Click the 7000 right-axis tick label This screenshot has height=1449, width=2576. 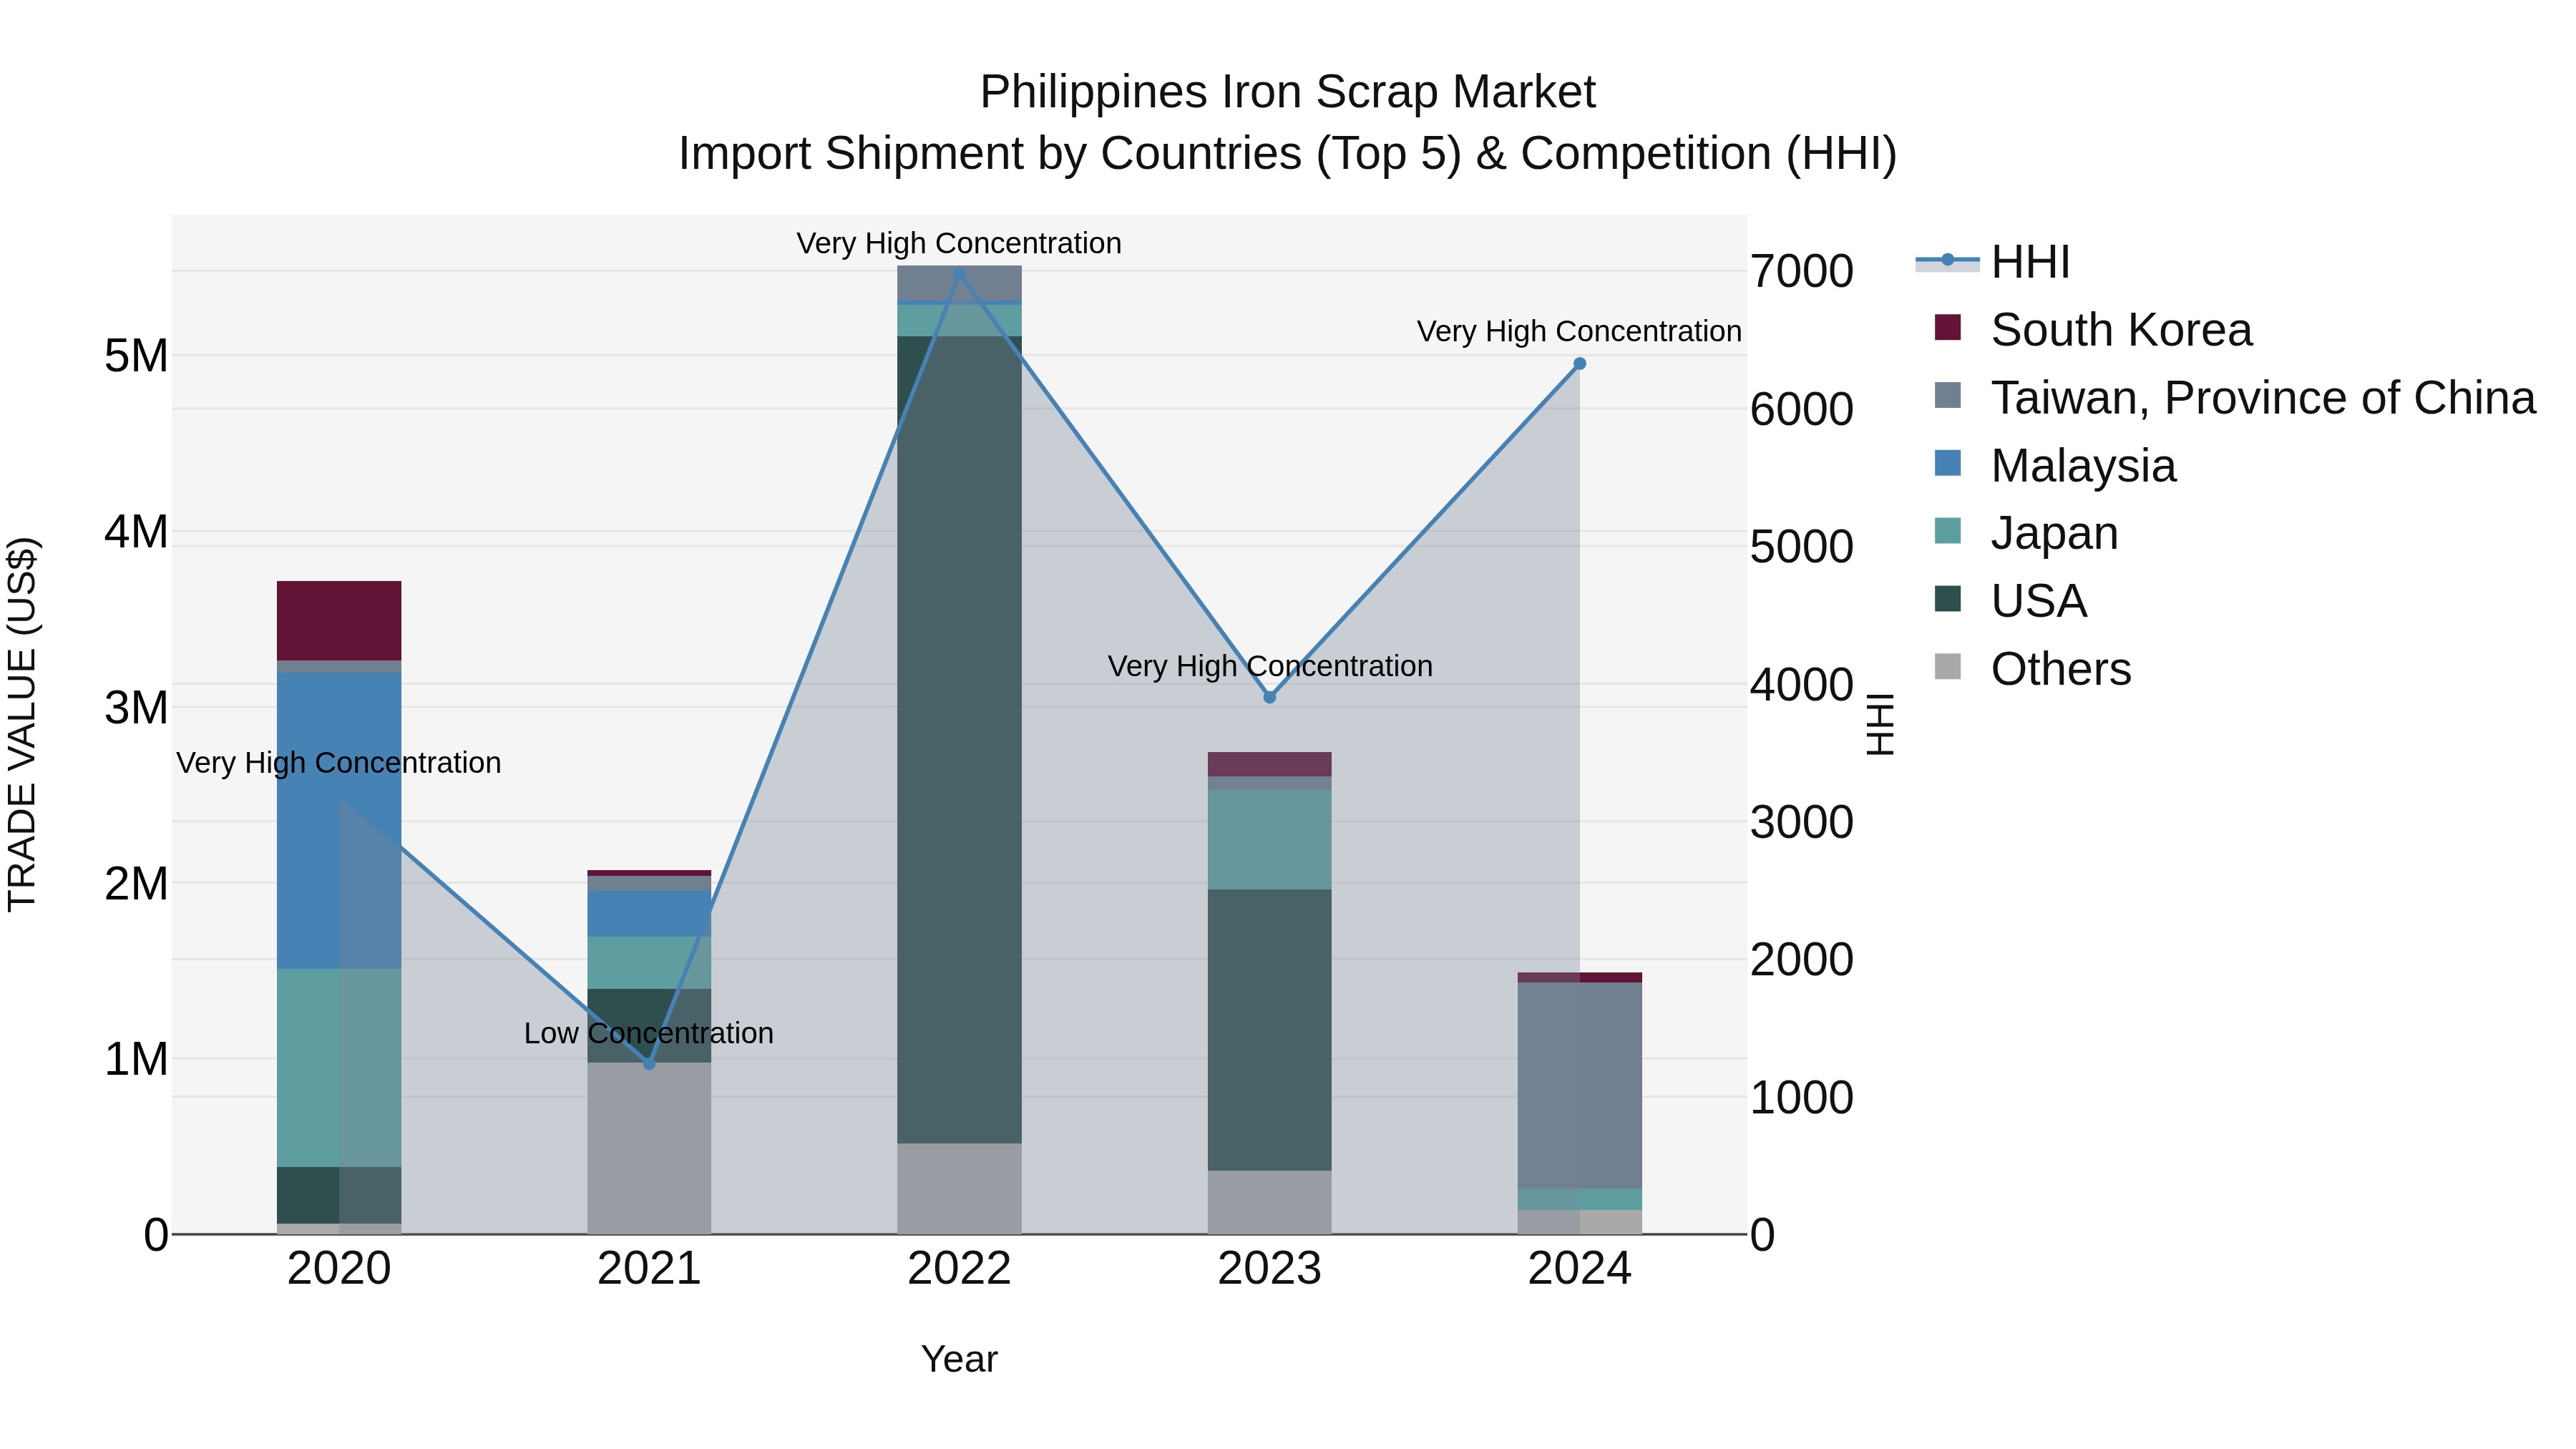[x=1802, y=272]
